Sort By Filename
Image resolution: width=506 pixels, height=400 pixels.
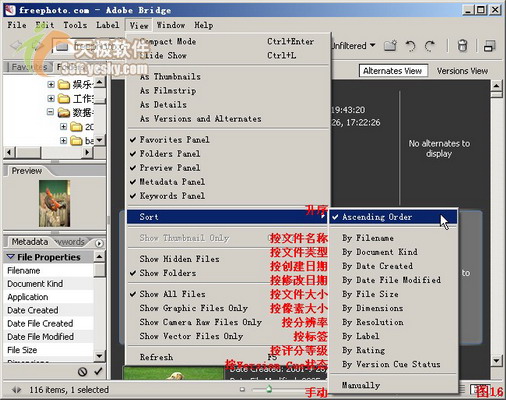tap(393, 238)
